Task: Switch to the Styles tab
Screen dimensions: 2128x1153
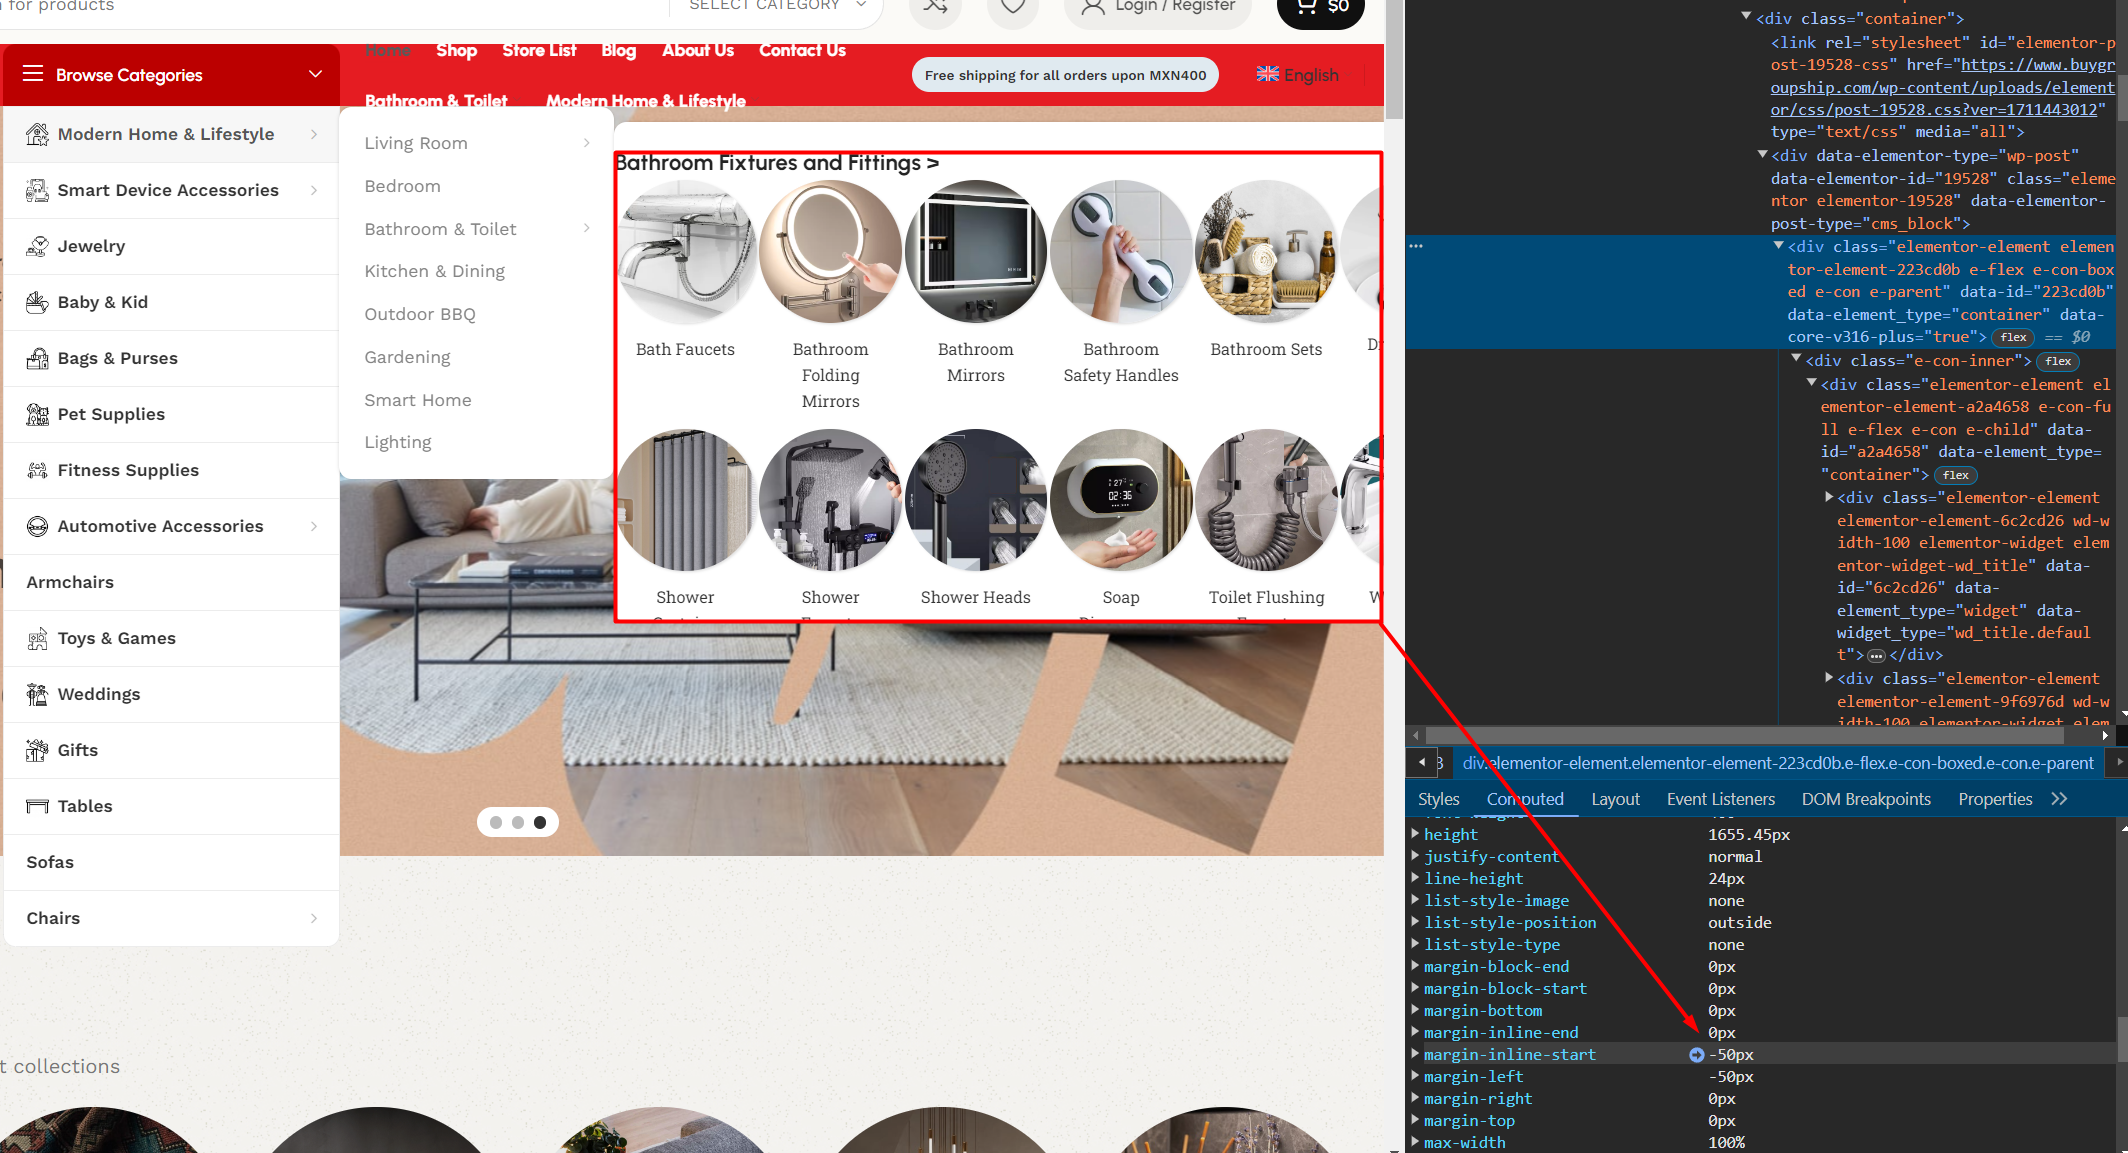Action: click(x=1438, y=799)
